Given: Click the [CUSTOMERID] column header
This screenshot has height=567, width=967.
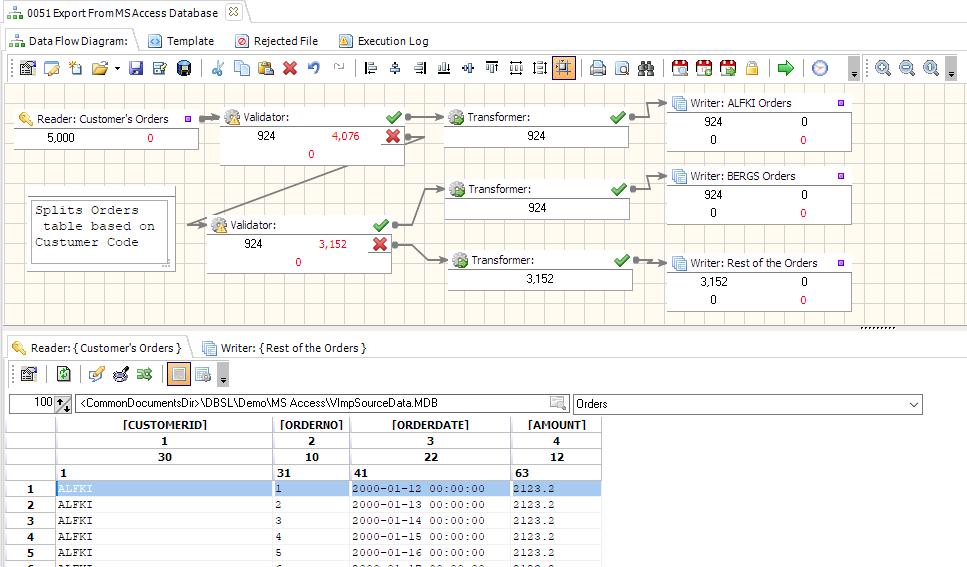Looking at the screenshot, I should pos(165,424).
